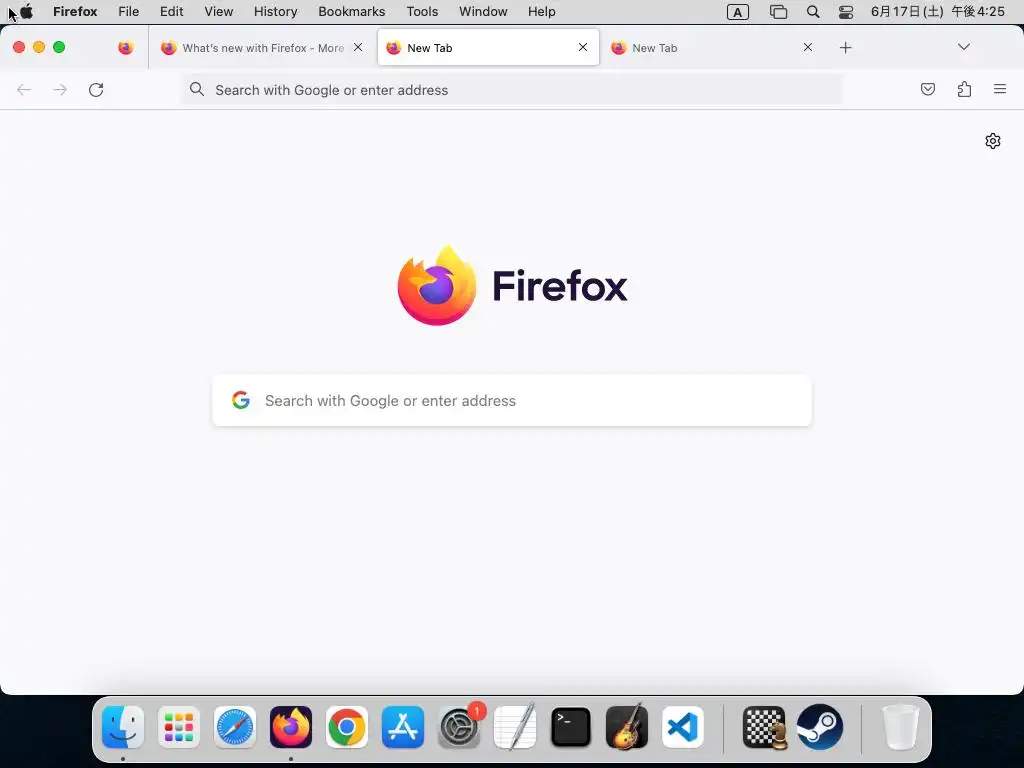
Task: Click the center Google search box
Action: pyautogui.click(x=512, y=400)
